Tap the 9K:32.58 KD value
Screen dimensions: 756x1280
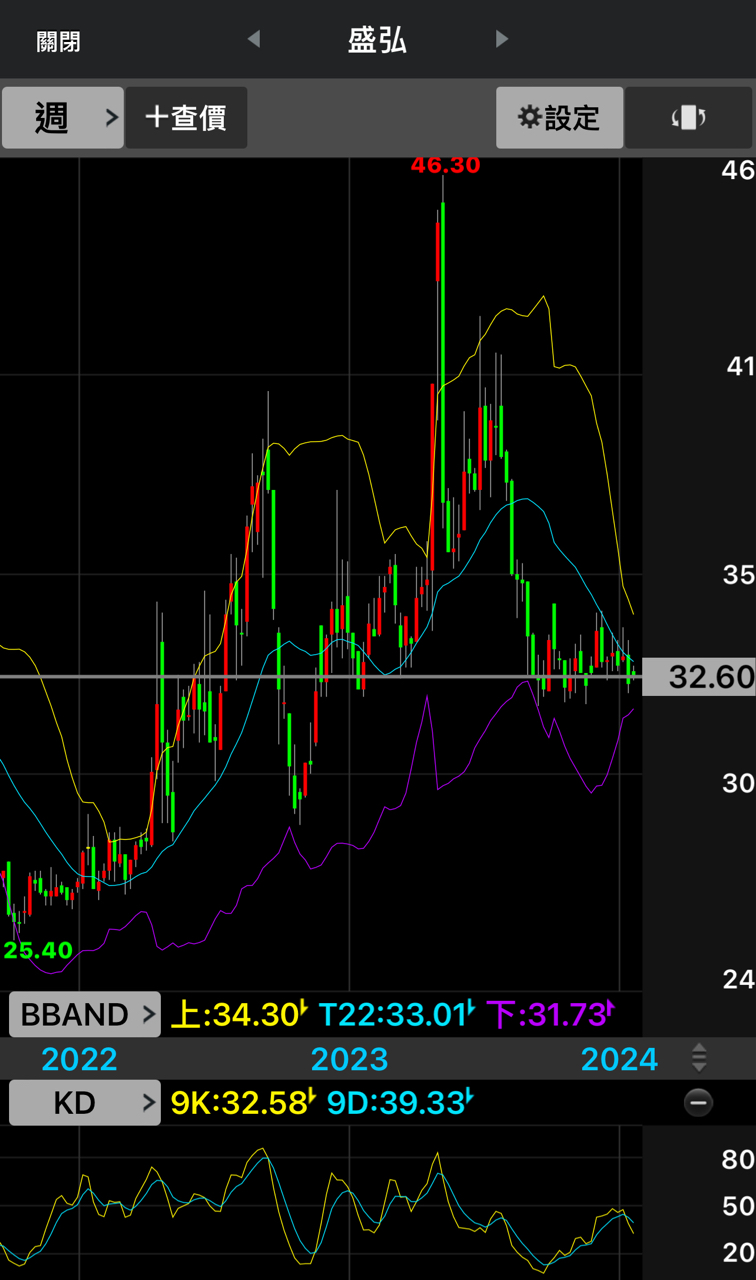click(242, 1103)
